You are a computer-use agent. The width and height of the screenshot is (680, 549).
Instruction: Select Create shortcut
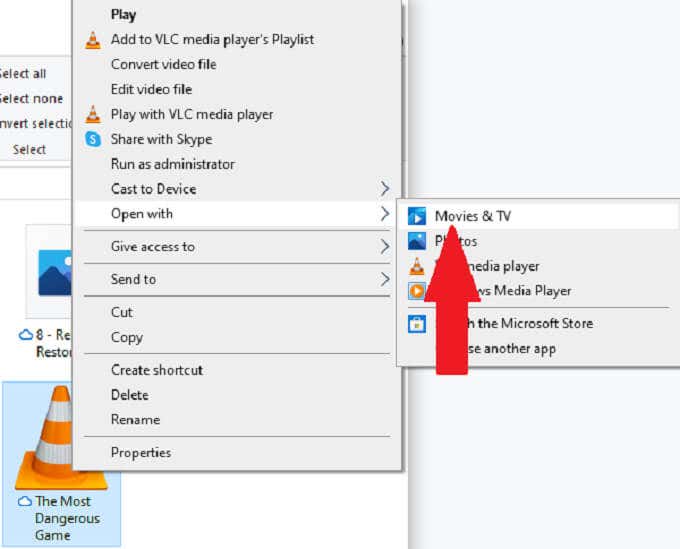(238, 370)
